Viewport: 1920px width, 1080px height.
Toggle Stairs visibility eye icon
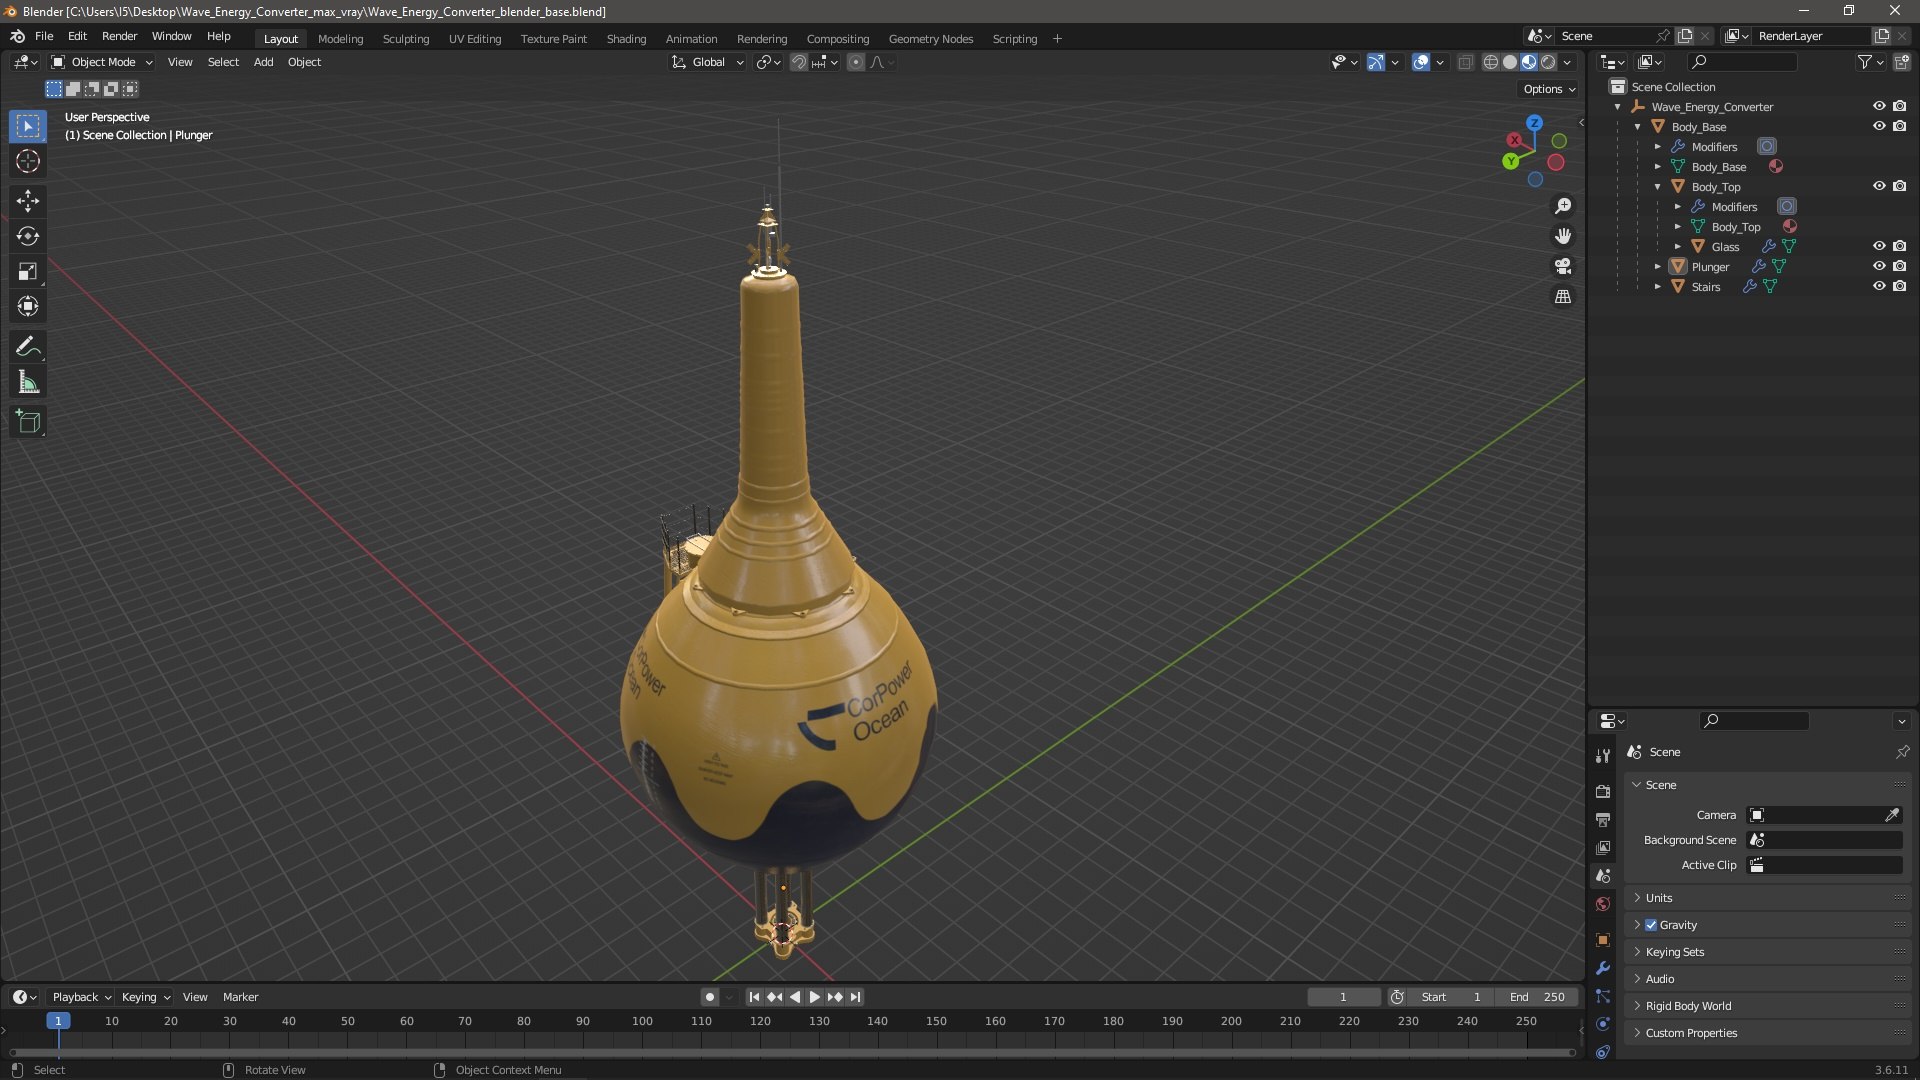tap(1879, 286)
